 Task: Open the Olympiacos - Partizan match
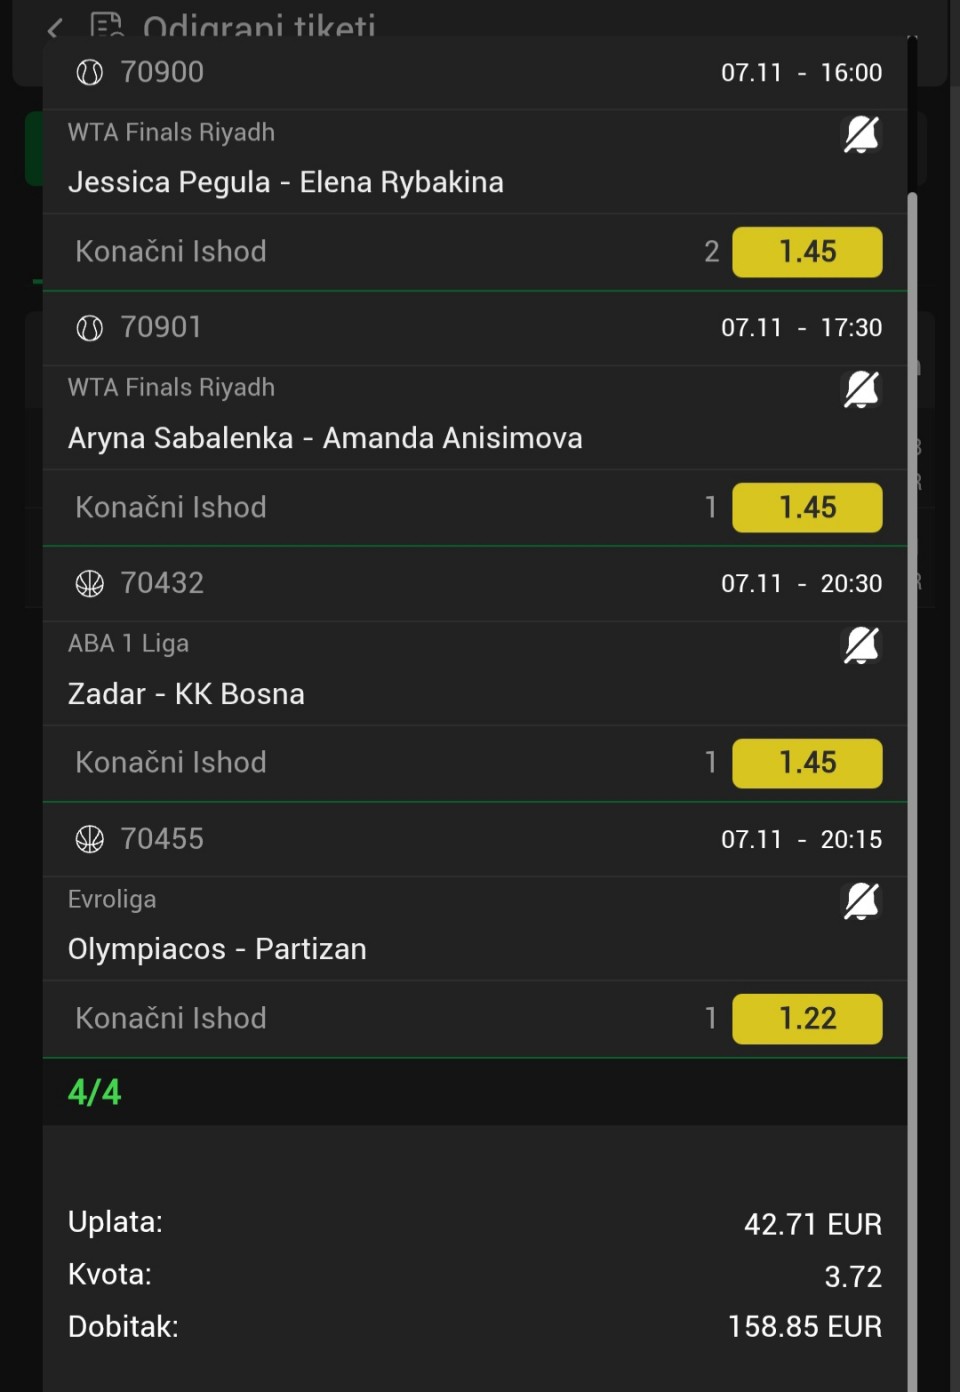[x=217, y=949]
